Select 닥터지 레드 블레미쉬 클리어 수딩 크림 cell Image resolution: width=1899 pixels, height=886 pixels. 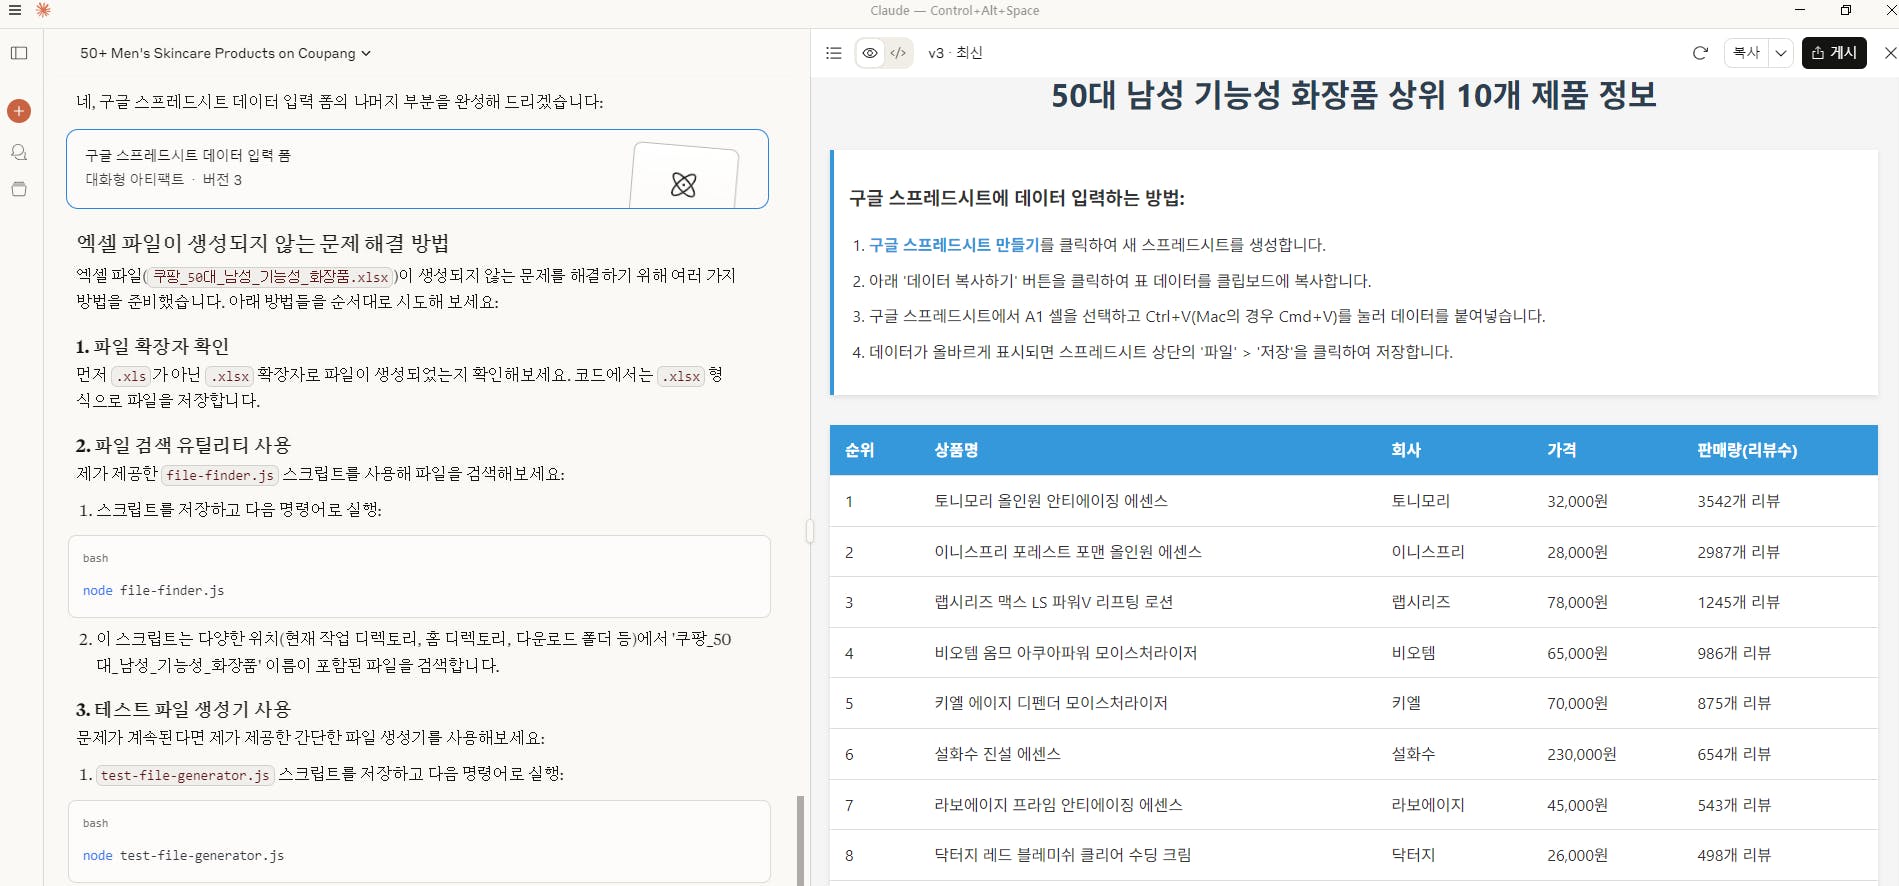tap(1063, 855)
